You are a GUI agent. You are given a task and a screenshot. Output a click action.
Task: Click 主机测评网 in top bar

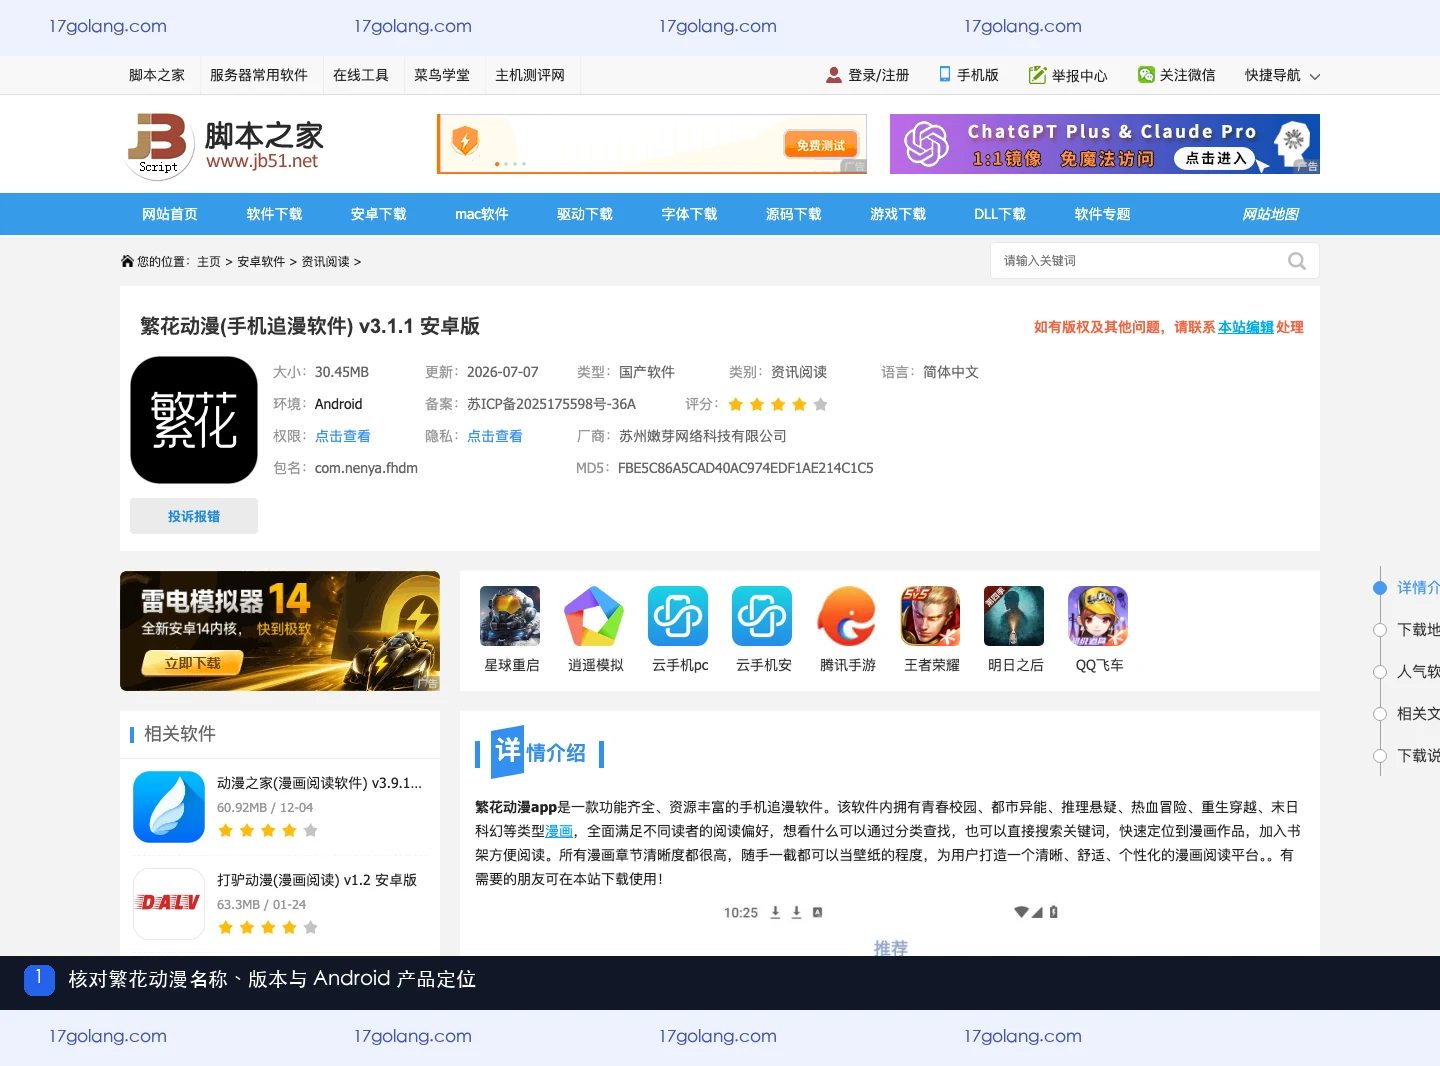530,75
